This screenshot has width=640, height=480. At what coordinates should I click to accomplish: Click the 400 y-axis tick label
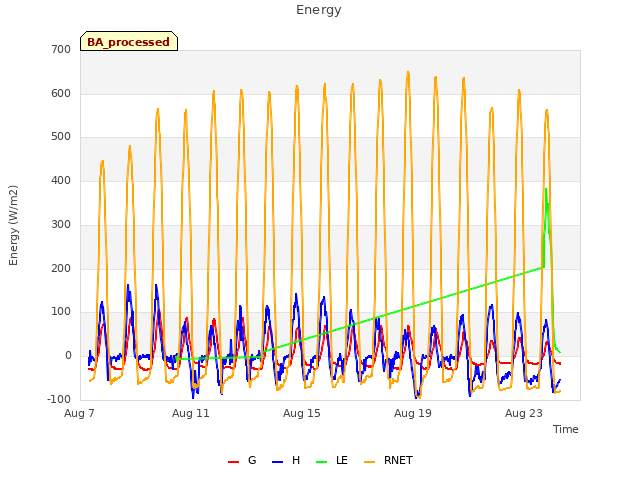pos(61,180)
